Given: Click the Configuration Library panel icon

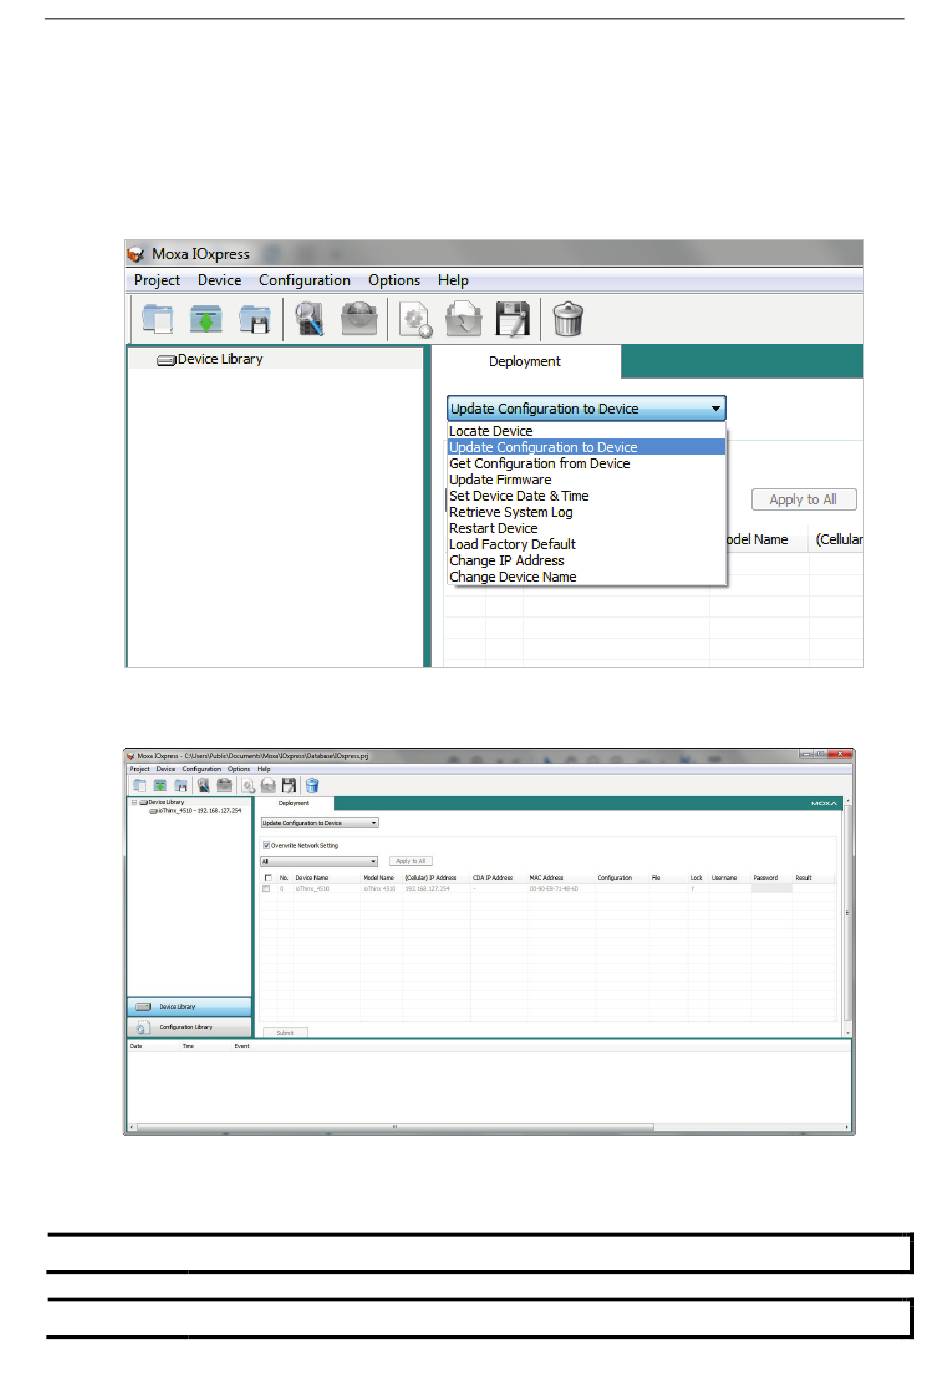Looking at the screenshot, I should click(143, 1027).
